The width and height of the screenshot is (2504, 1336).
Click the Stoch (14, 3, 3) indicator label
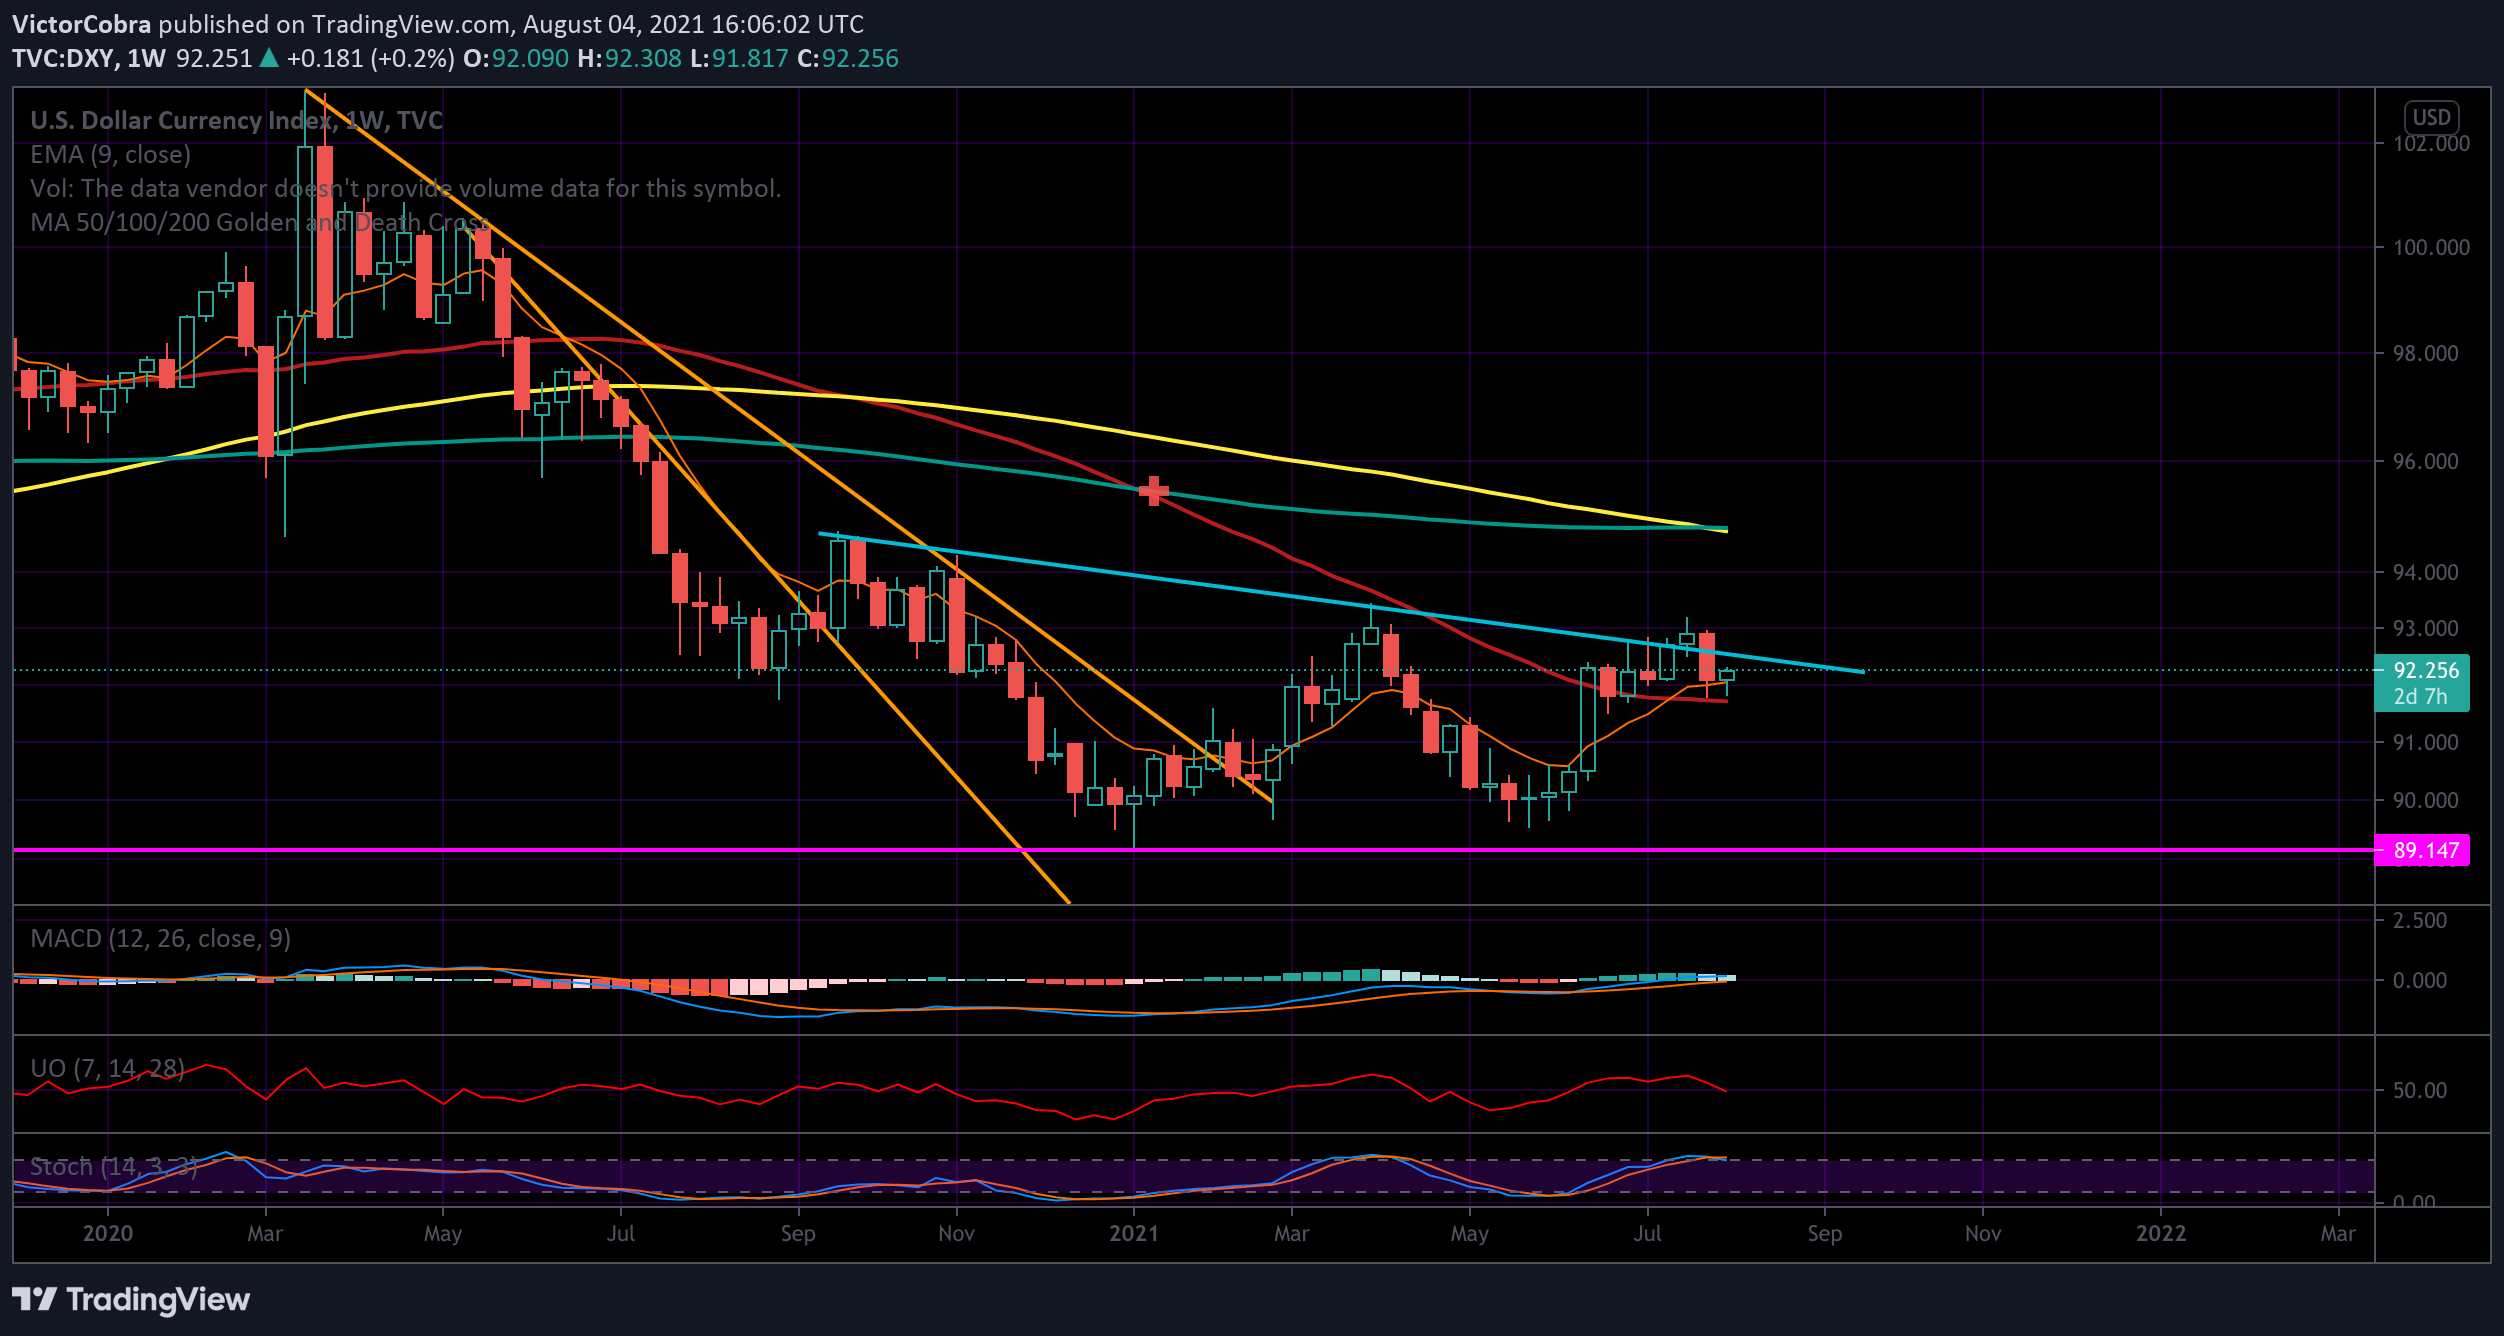tap(113, 1166)
